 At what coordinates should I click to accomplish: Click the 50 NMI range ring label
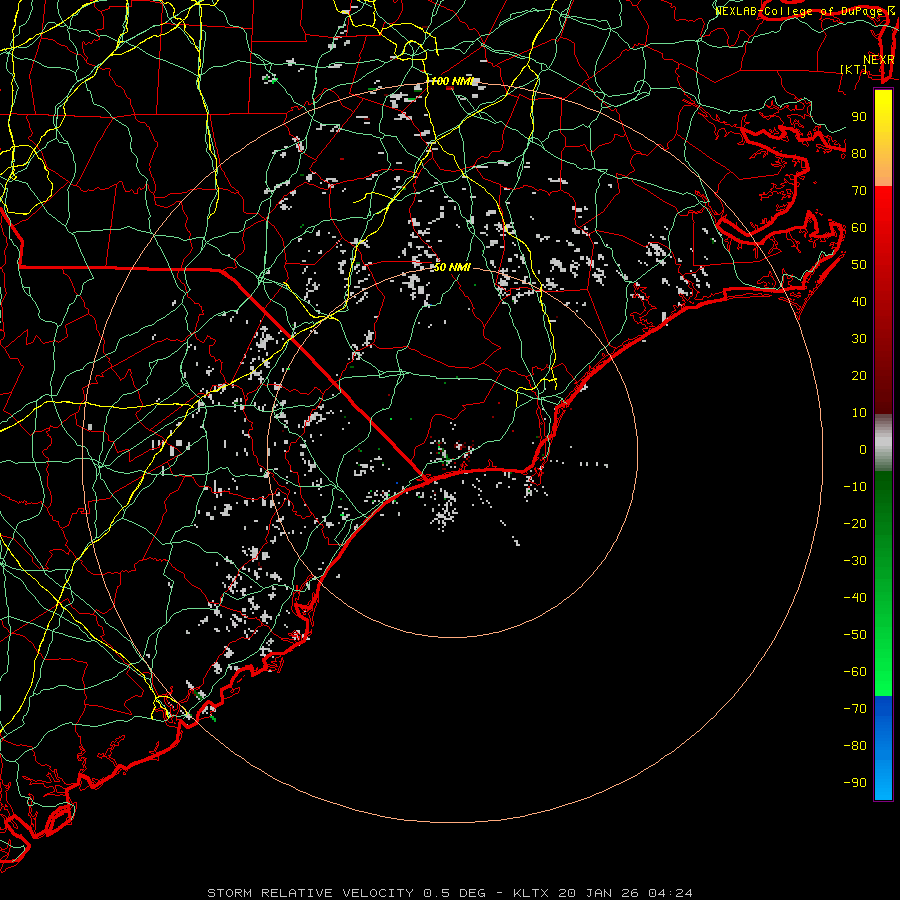tap(451, 267)
